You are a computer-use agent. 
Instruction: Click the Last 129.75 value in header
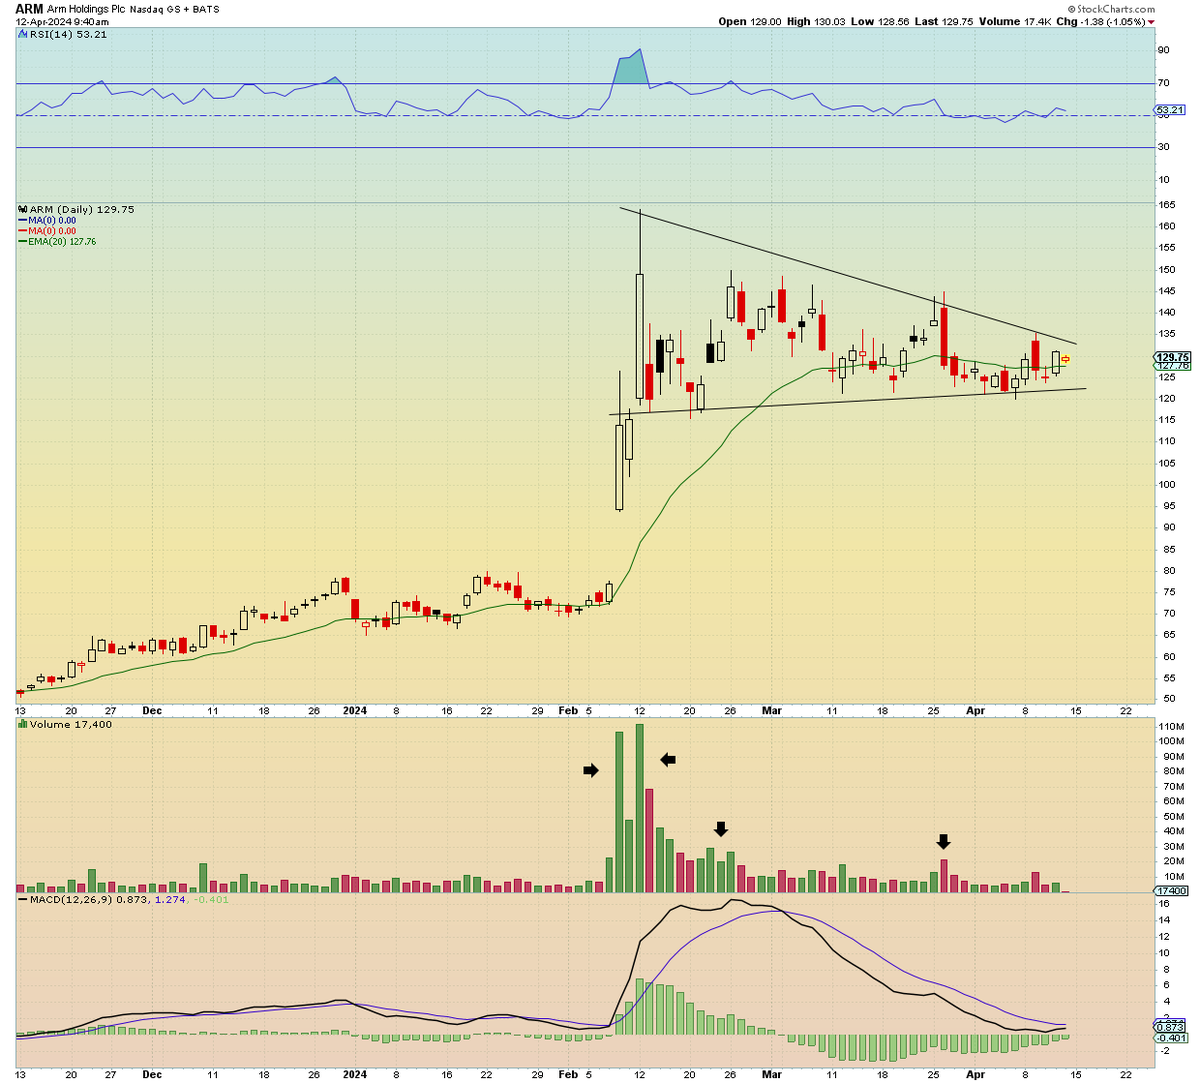click(944, 22)
